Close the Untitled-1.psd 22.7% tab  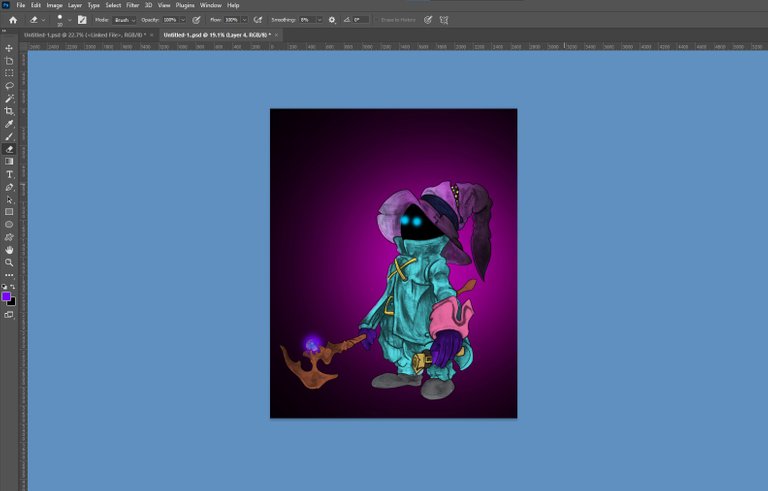point(151,35)
